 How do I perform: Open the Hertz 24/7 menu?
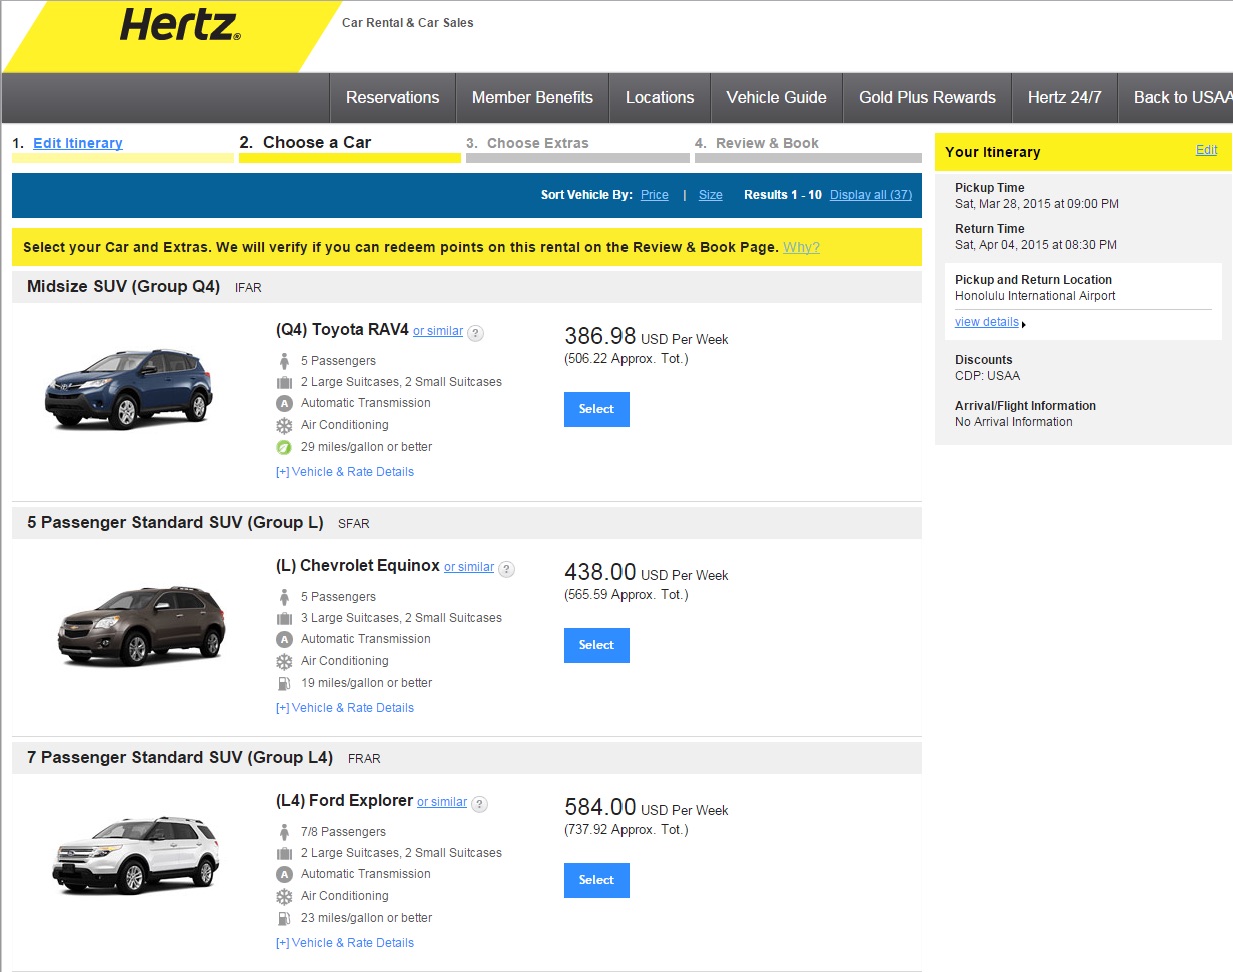coord(1064,98)
